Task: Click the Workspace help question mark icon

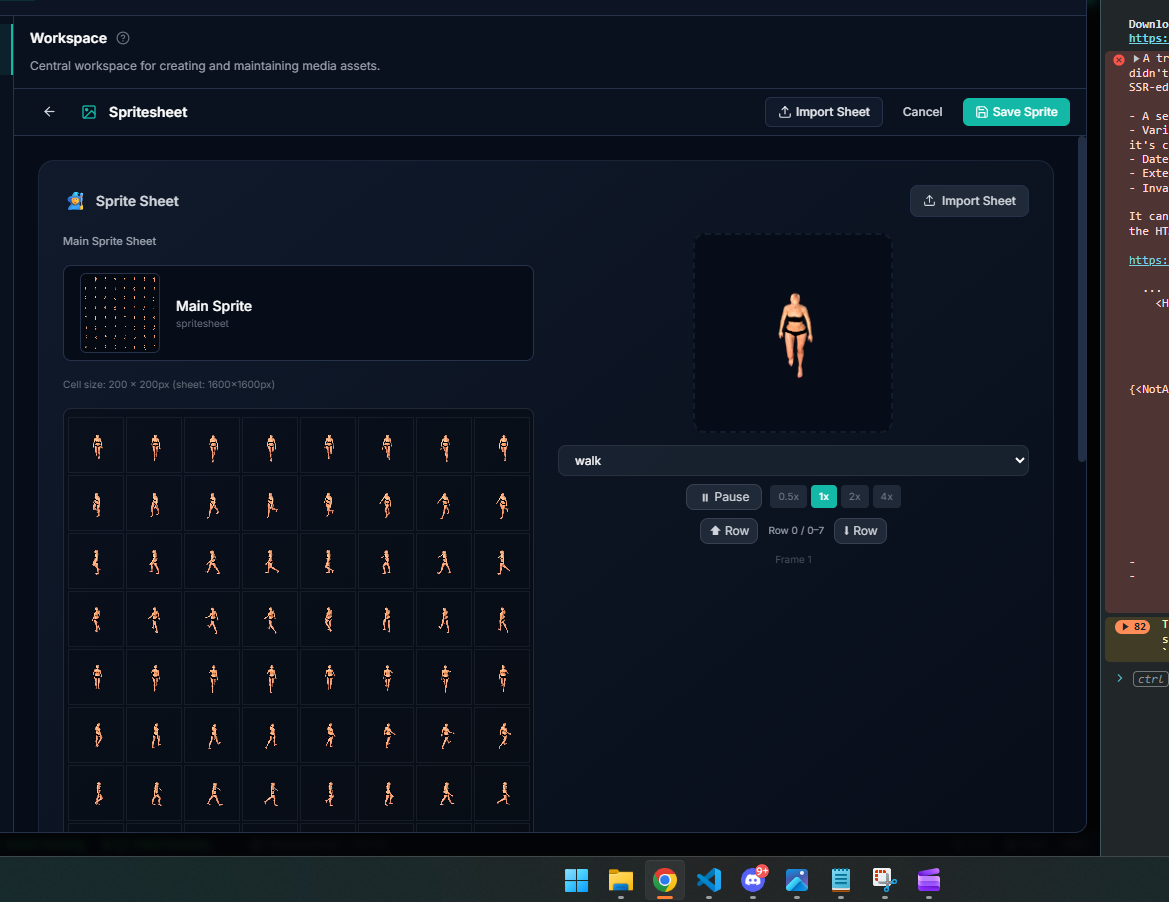Action: pos(124,38)
